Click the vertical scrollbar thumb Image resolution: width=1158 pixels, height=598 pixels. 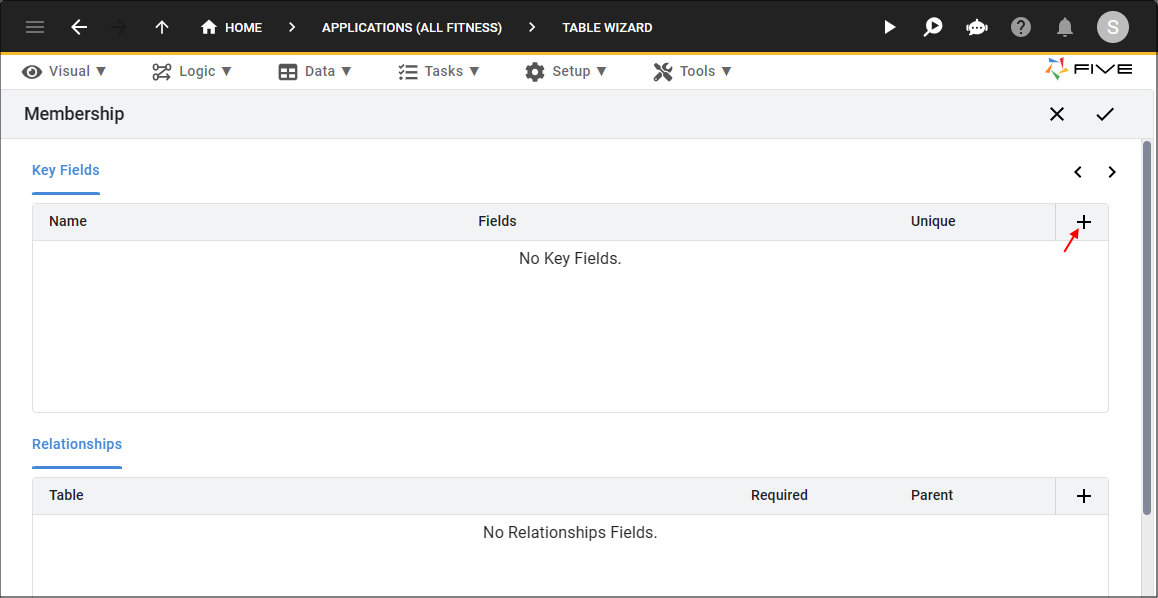pos(1146,328)
